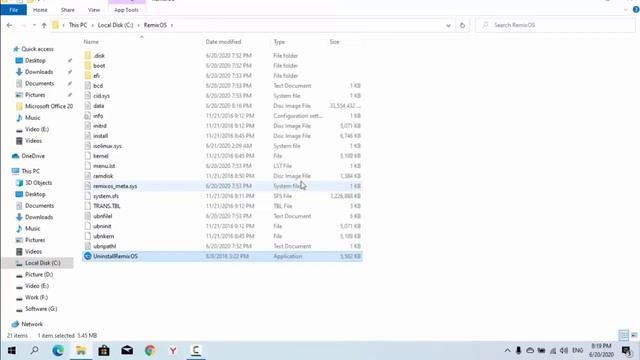This screenshot has height=360, width=640.
Task: Select the boot folder icon
Action: click(88, 66)
